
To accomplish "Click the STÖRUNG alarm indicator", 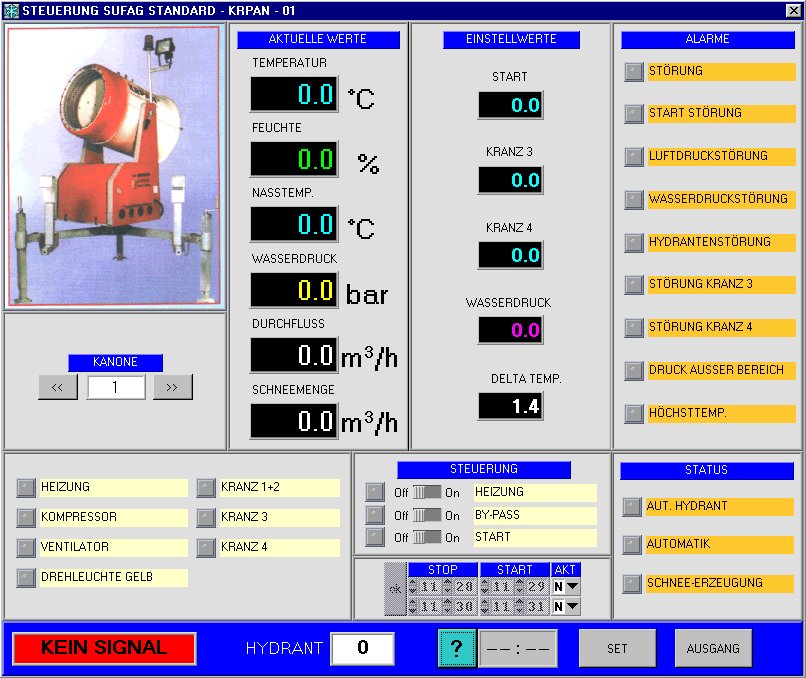I will [633, 72].
